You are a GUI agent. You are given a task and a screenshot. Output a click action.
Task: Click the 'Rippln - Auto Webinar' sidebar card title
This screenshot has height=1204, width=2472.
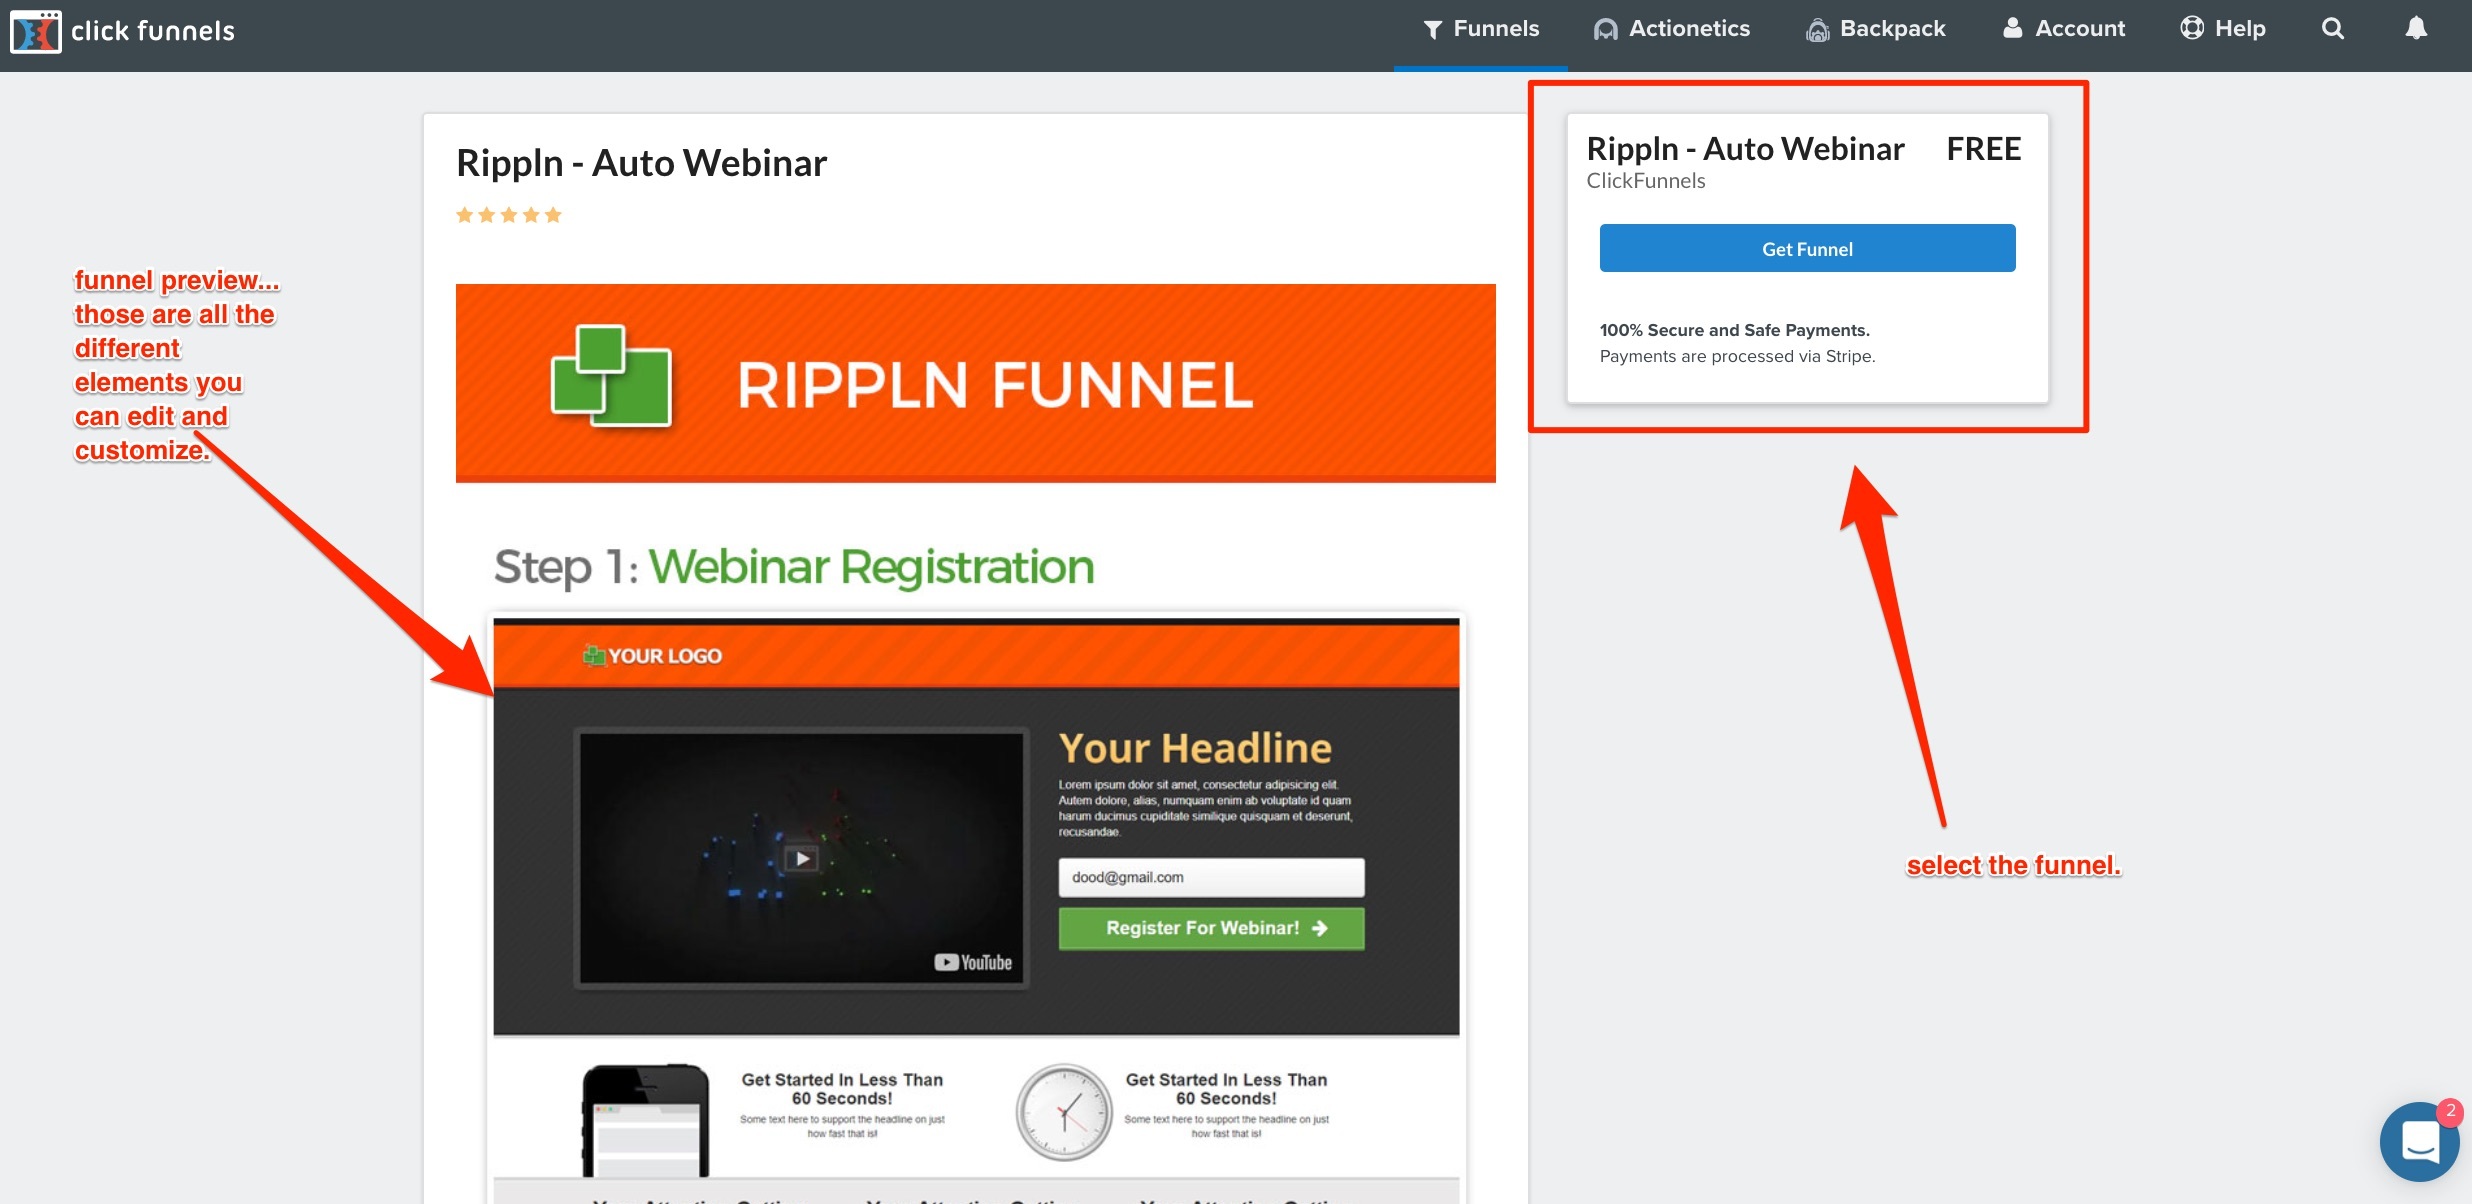1745,149
